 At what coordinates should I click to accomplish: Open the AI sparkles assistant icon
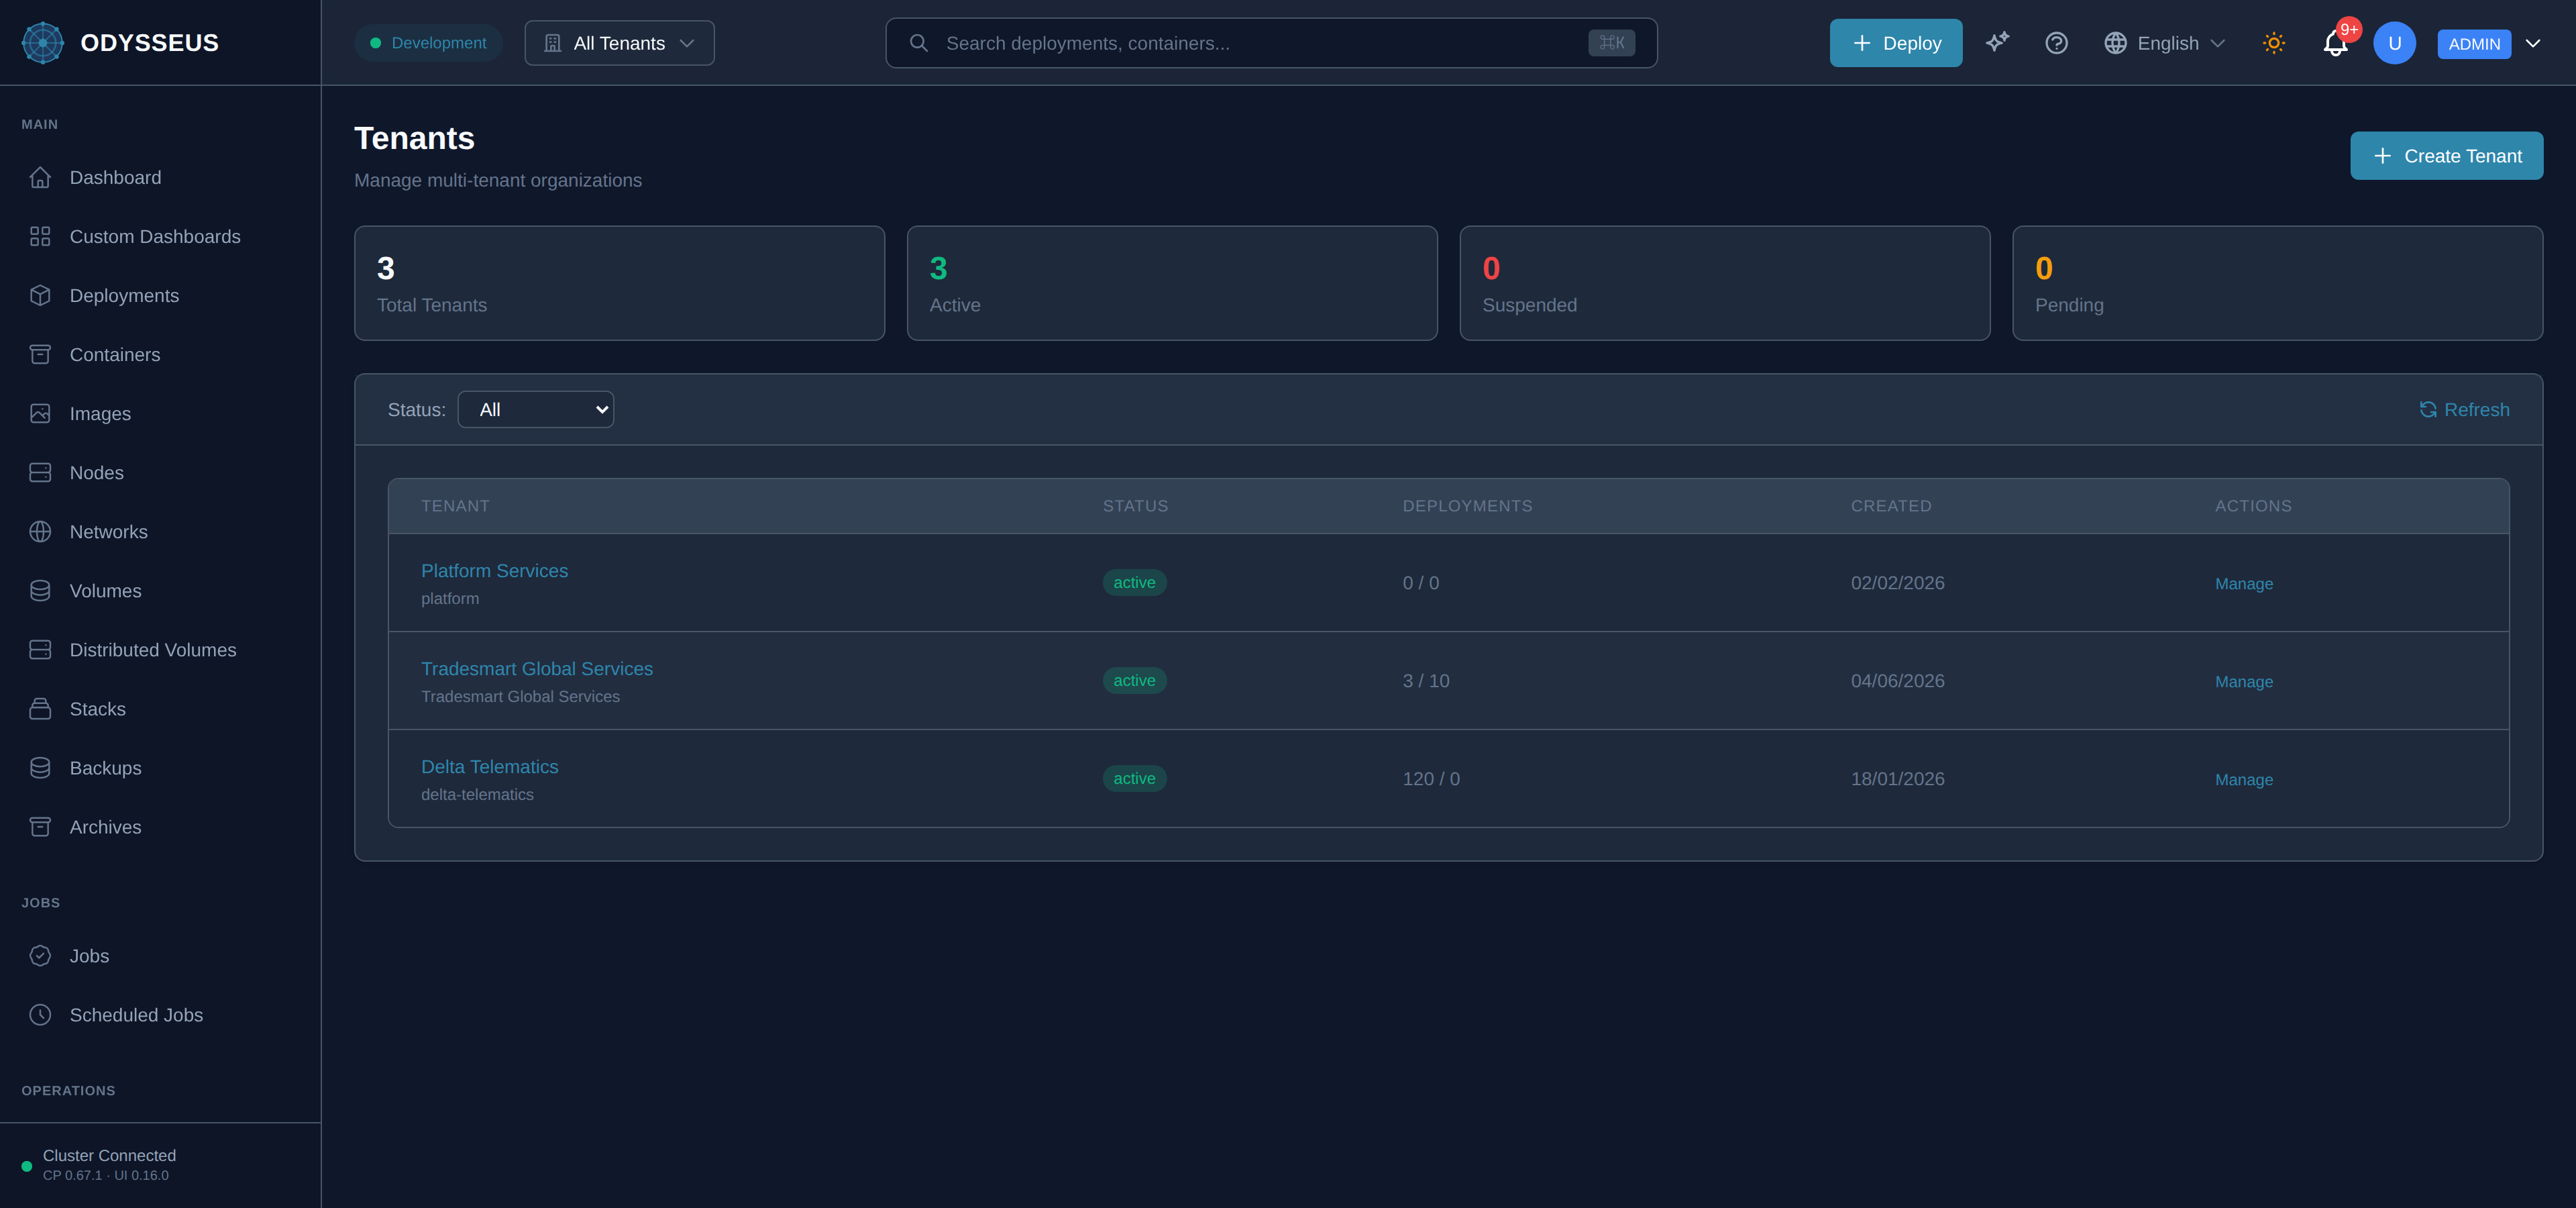1997,42
